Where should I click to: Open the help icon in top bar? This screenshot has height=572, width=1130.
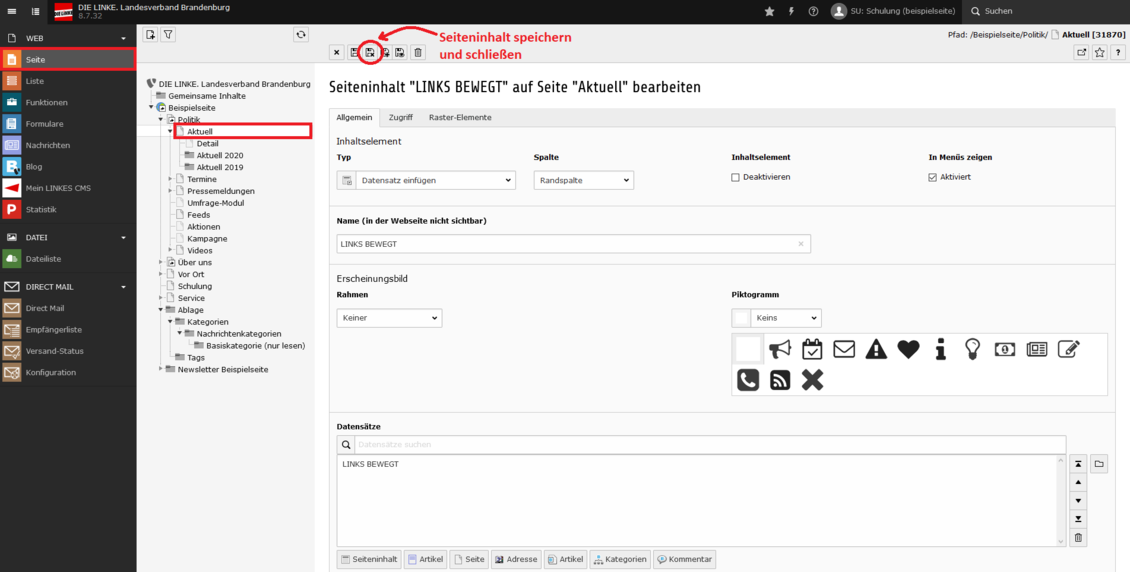pyautogui.click(x=814, y=12)
